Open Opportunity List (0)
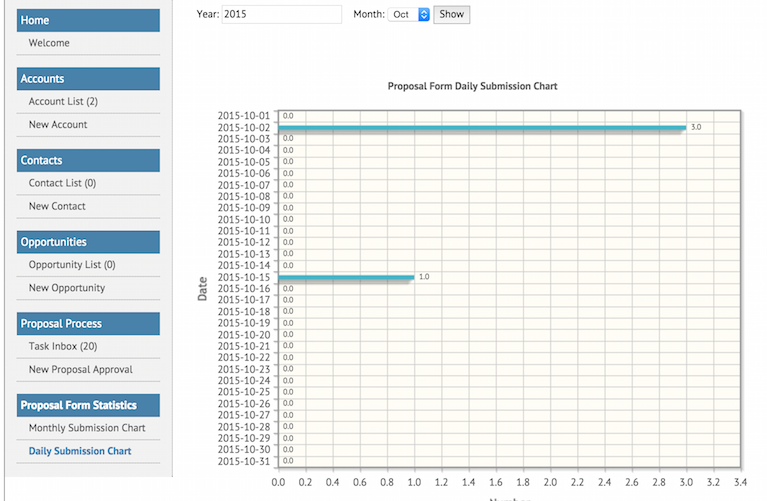Screen dimensions: 767x501 point(72,265)
